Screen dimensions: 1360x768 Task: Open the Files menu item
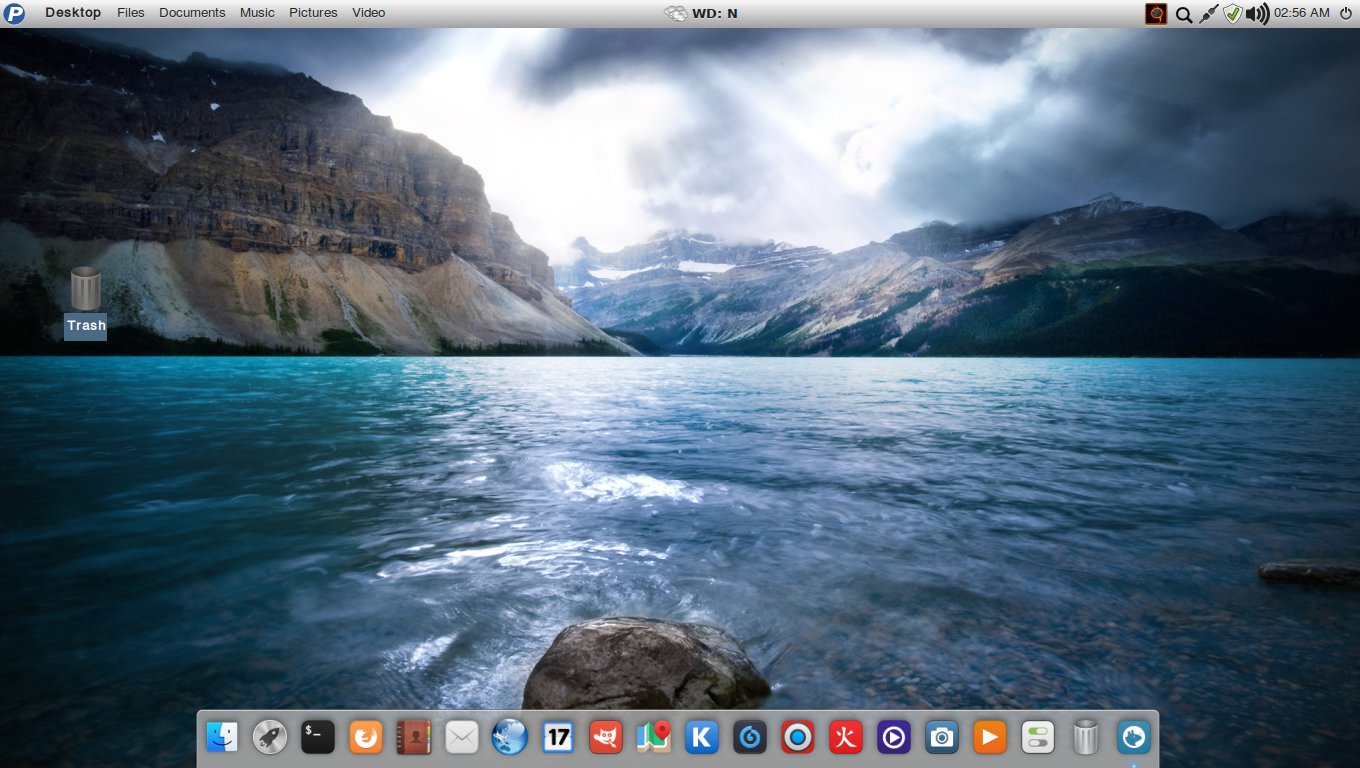point(131,13)
